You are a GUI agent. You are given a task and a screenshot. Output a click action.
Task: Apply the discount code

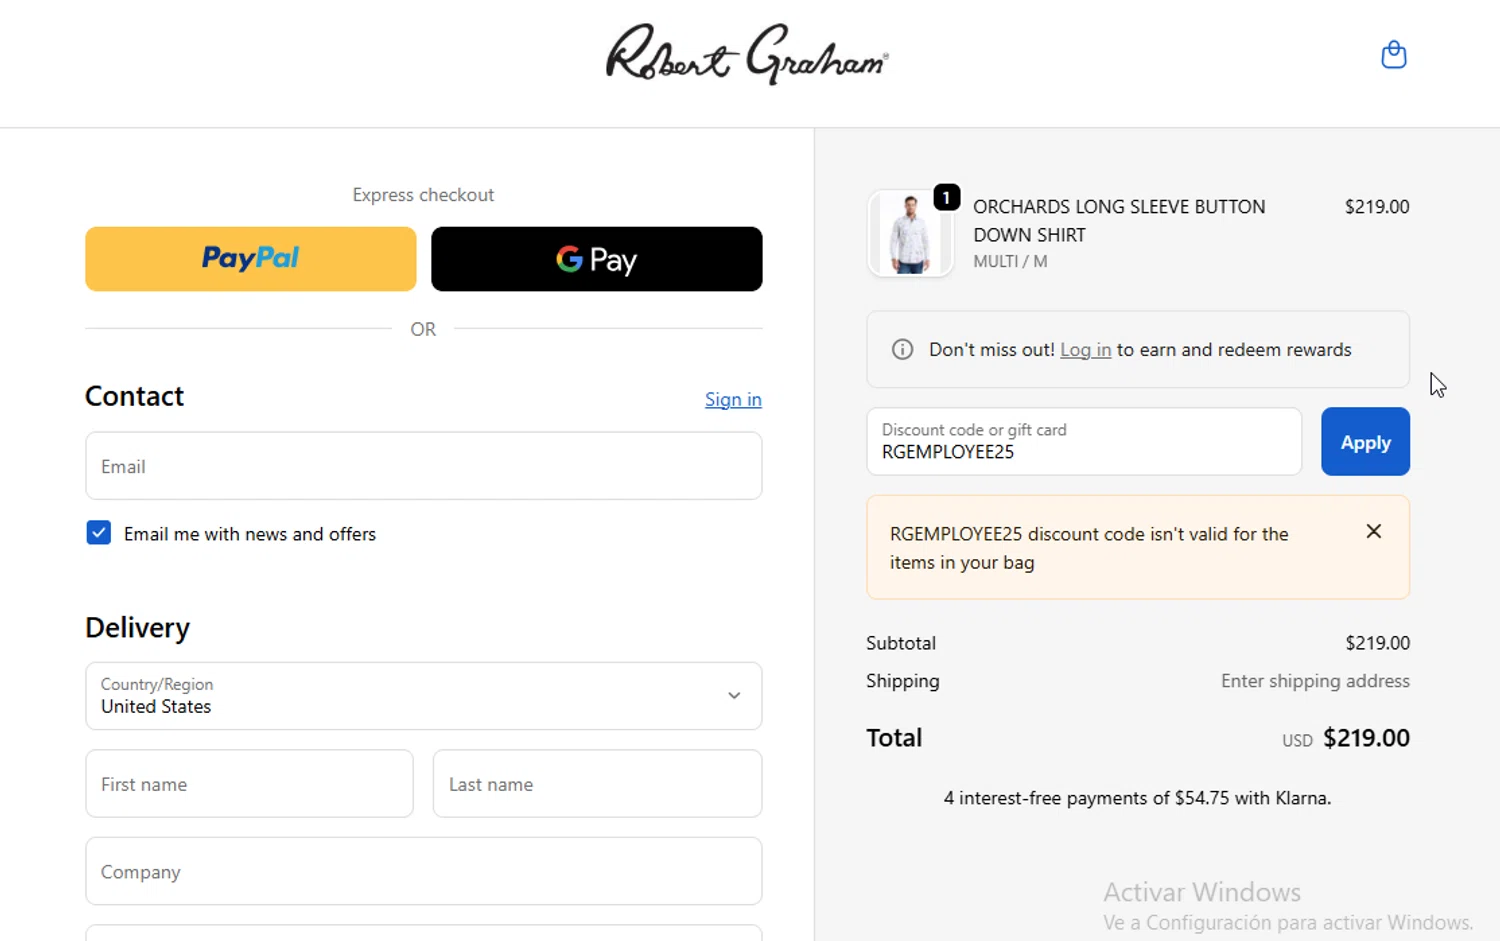pos(1364,442)
